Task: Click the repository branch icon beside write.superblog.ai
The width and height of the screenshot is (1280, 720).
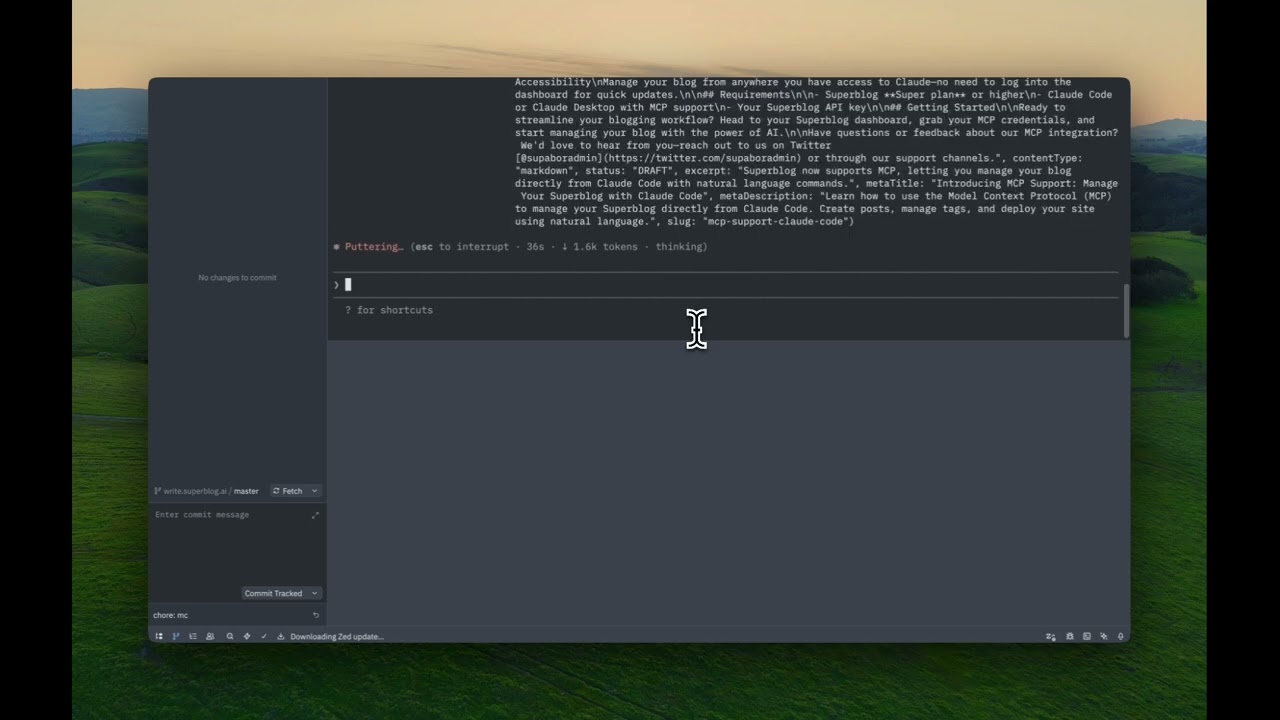Action: click(158, 491)
